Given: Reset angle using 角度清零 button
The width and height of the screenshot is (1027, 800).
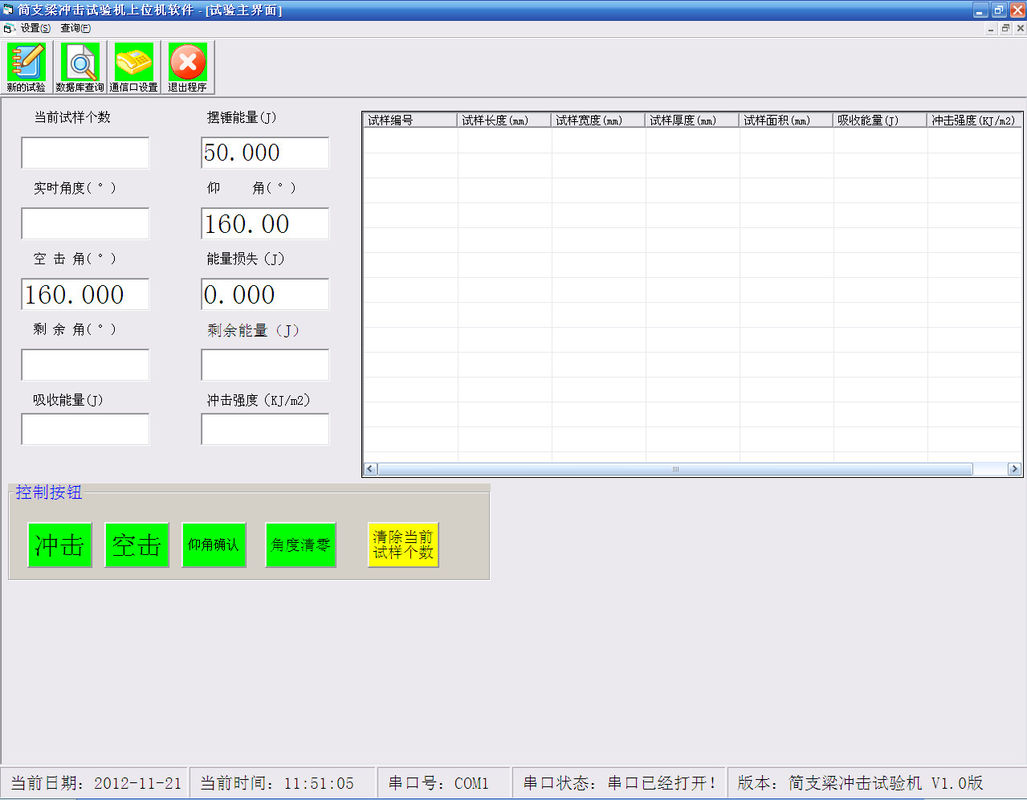Looking at the screenshot, I should click(x=301, y=545).
